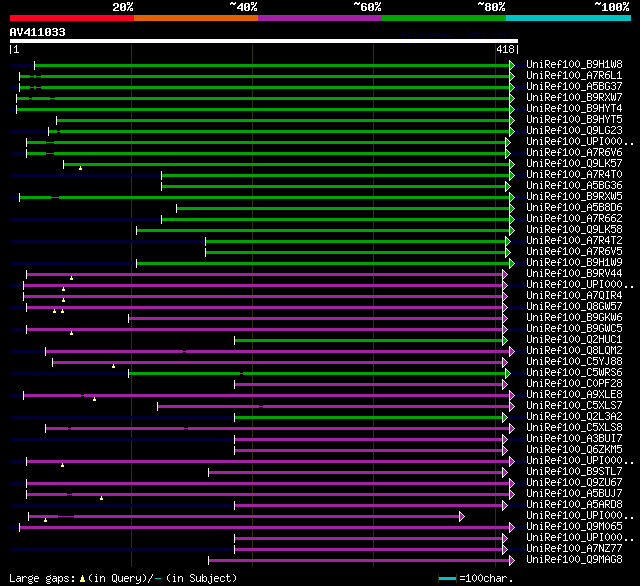Select the UniRef100_Q9LK58 label
This screenshot has width=640, height=586.
(574, 230)
